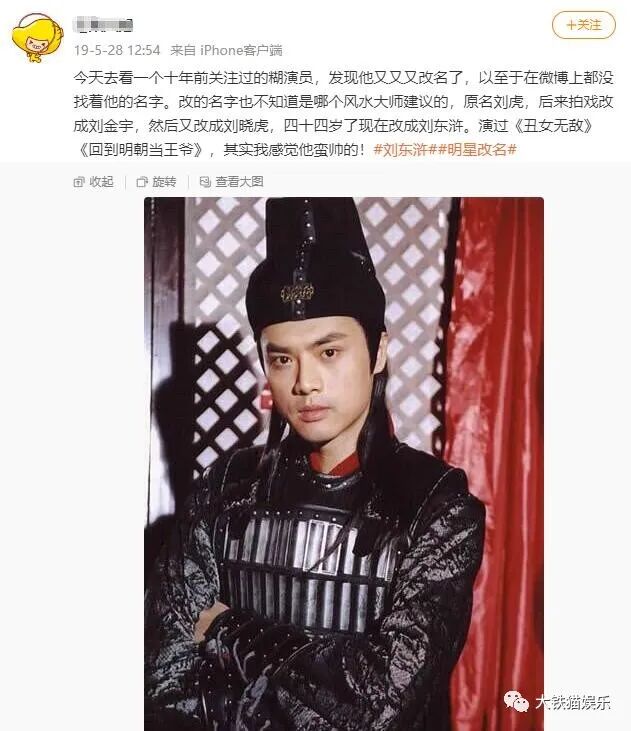Follow the user with +关注 button
The image size is (631, 731).
pyautogui.click(x=583, y=25)
